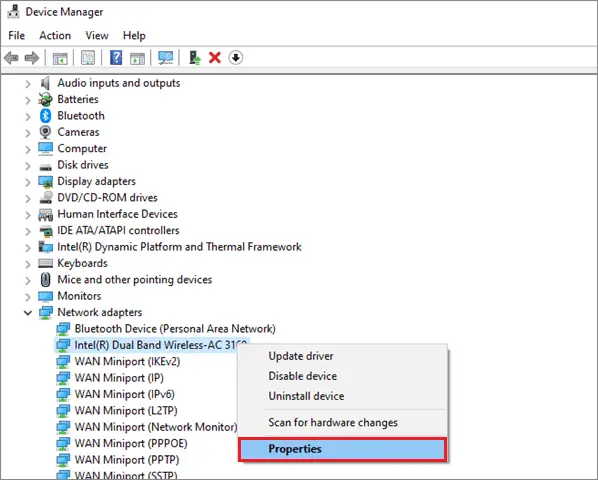Click the webcam icon beside Cameras
Image resolution: width=598 pixels, height=480 pixels.
click(45, 132)
